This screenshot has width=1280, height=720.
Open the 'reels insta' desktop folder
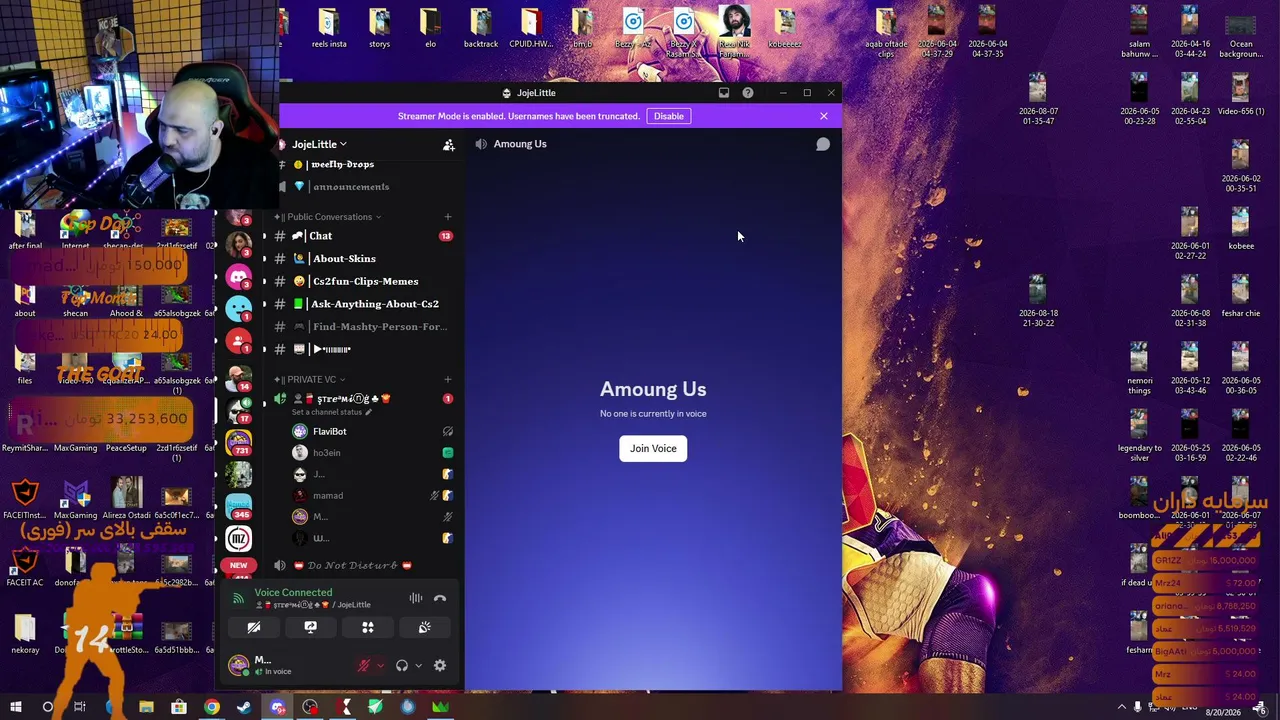click(x=328, y=29)
